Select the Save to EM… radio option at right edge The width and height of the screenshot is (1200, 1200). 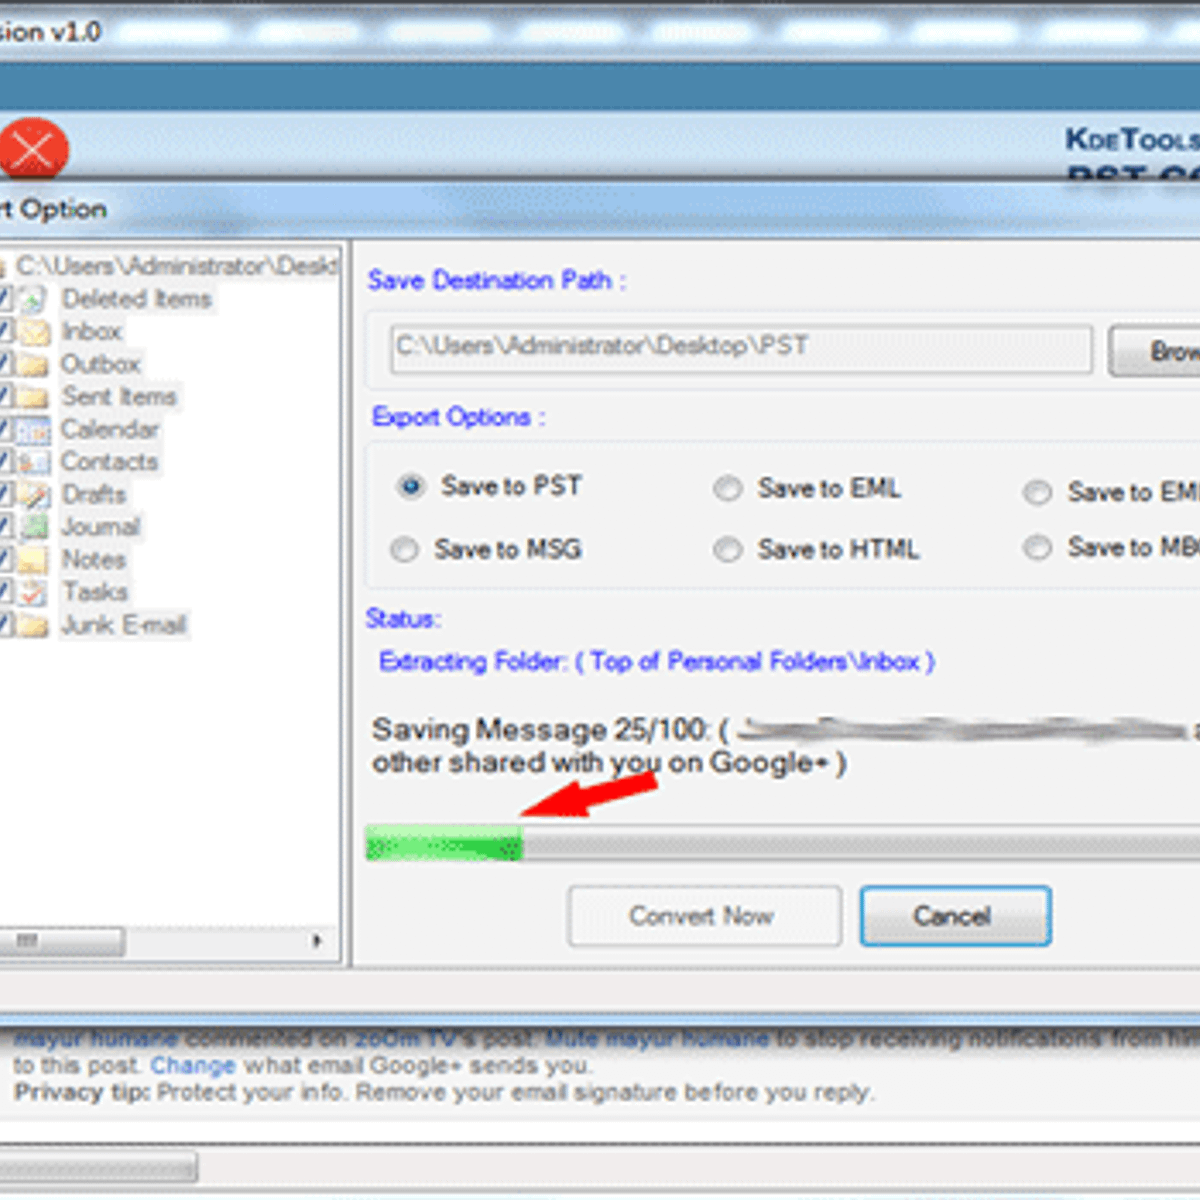pyautogui.click(x=1038, y=493)
